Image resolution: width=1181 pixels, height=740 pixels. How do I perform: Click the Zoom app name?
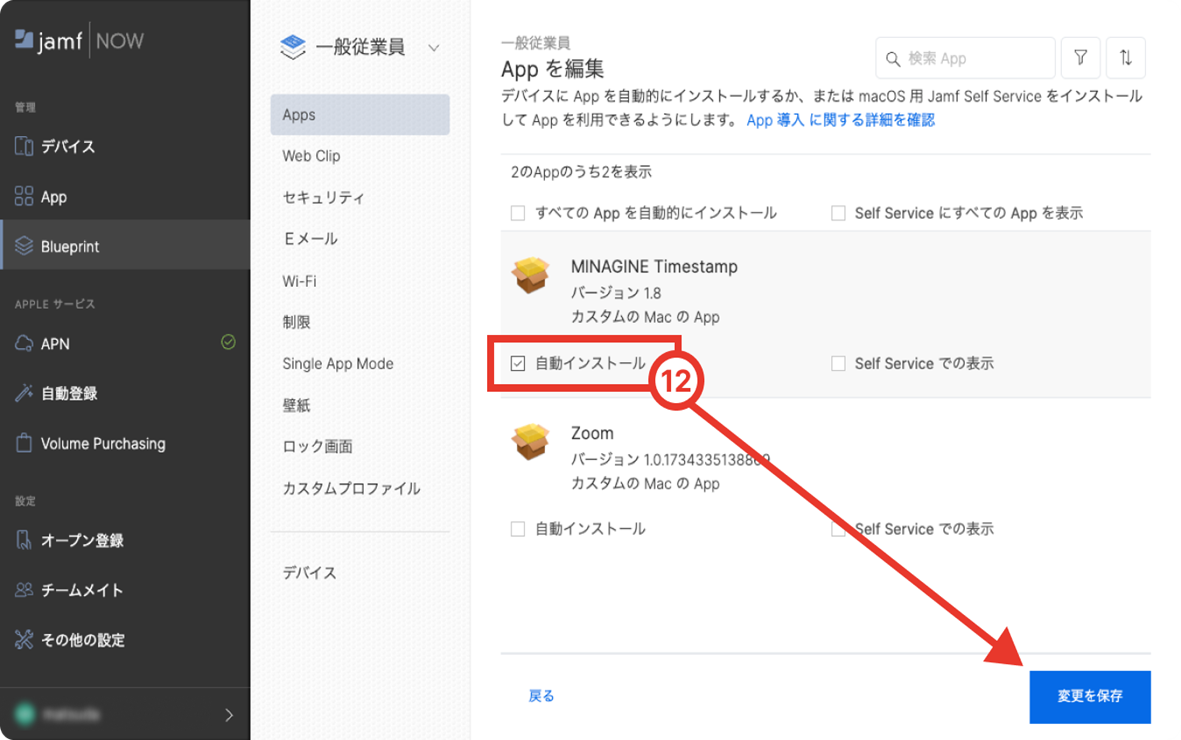[x=592, y=433]
